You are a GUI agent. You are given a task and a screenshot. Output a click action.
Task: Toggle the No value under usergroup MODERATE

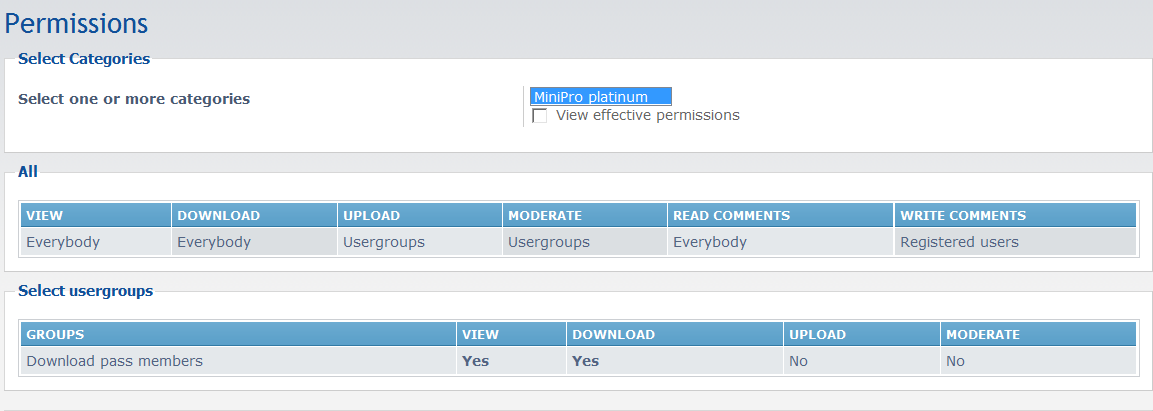955,361
